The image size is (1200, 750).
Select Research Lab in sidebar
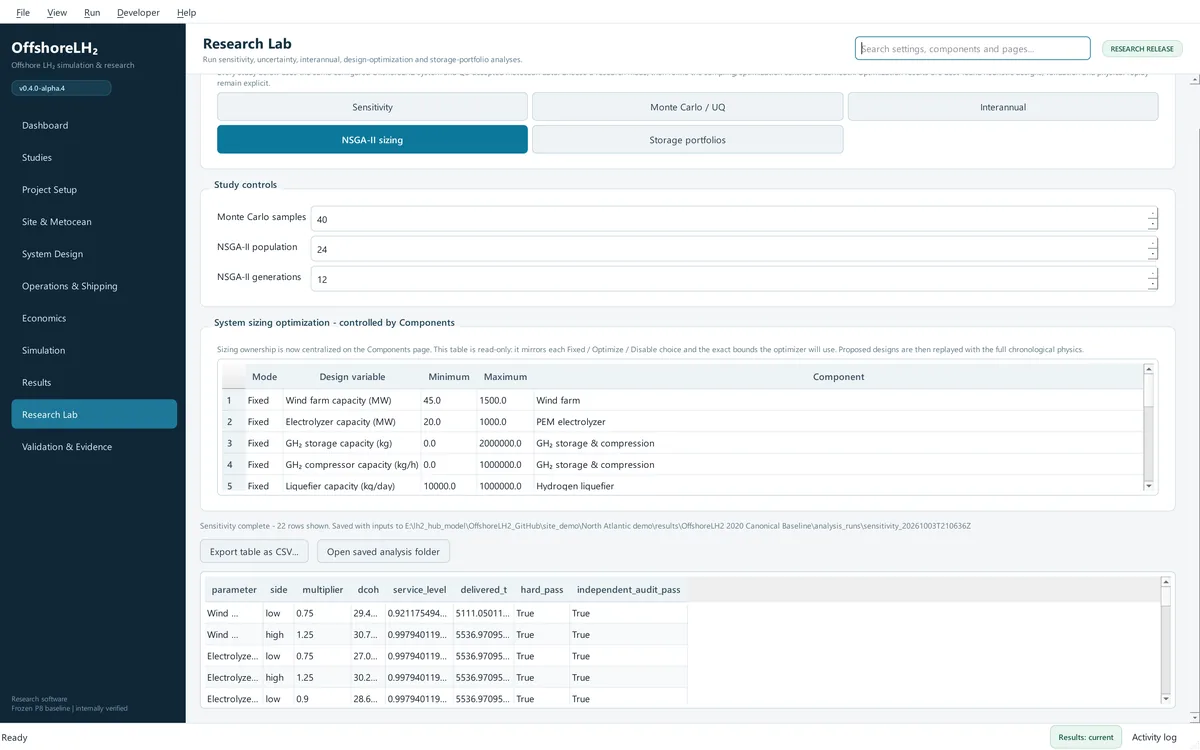pos(94,414)
